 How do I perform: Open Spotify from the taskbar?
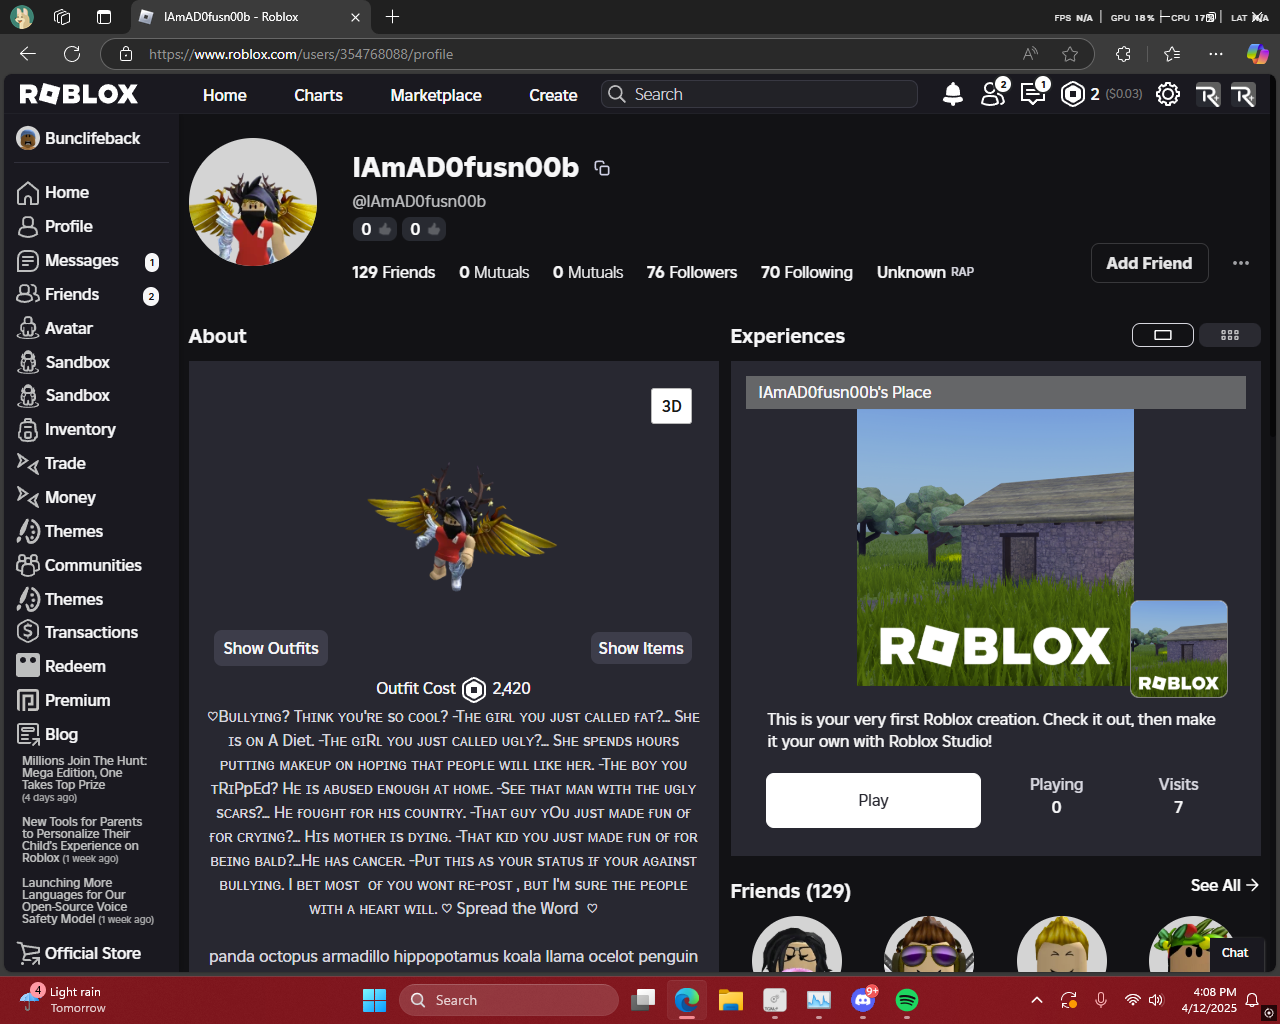click(x=907, y=1000)
